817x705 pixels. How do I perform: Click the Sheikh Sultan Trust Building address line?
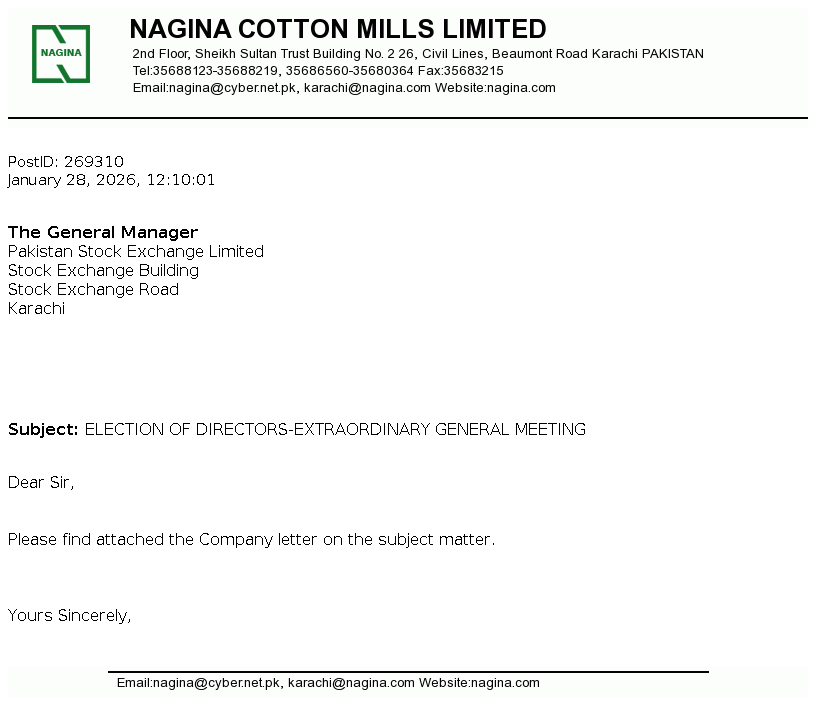[417, 54]
